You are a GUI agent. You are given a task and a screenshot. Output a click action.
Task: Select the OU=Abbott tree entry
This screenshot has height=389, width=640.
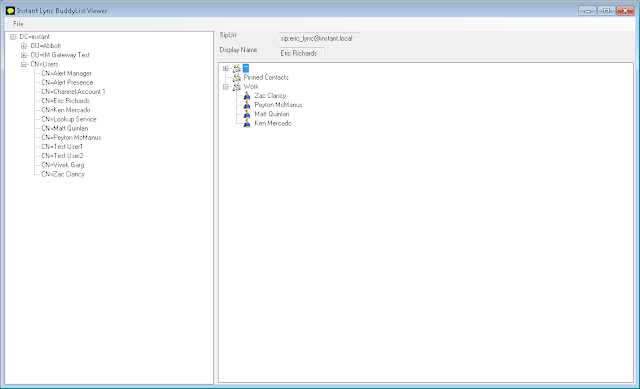(x=46, y=46)
